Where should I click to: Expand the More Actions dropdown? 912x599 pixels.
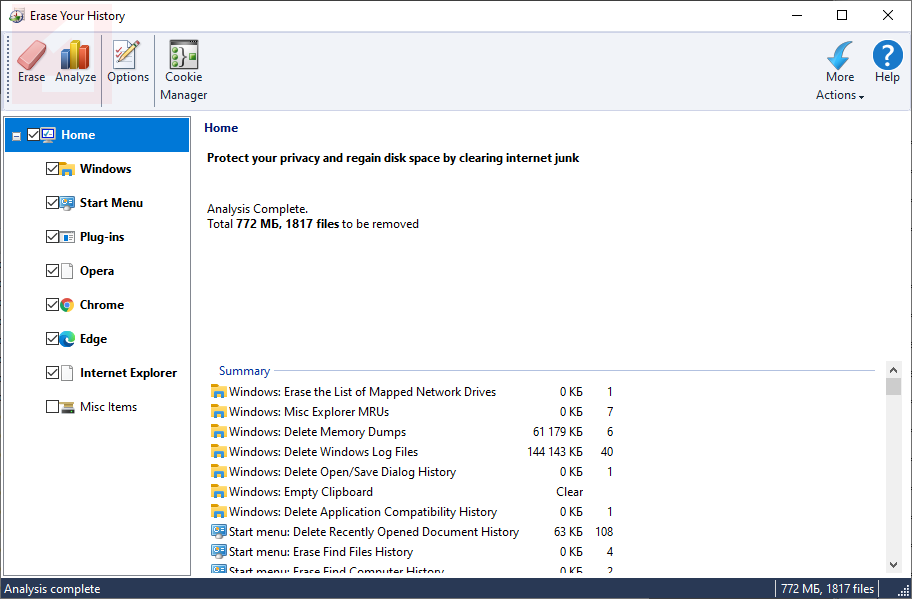840,94
